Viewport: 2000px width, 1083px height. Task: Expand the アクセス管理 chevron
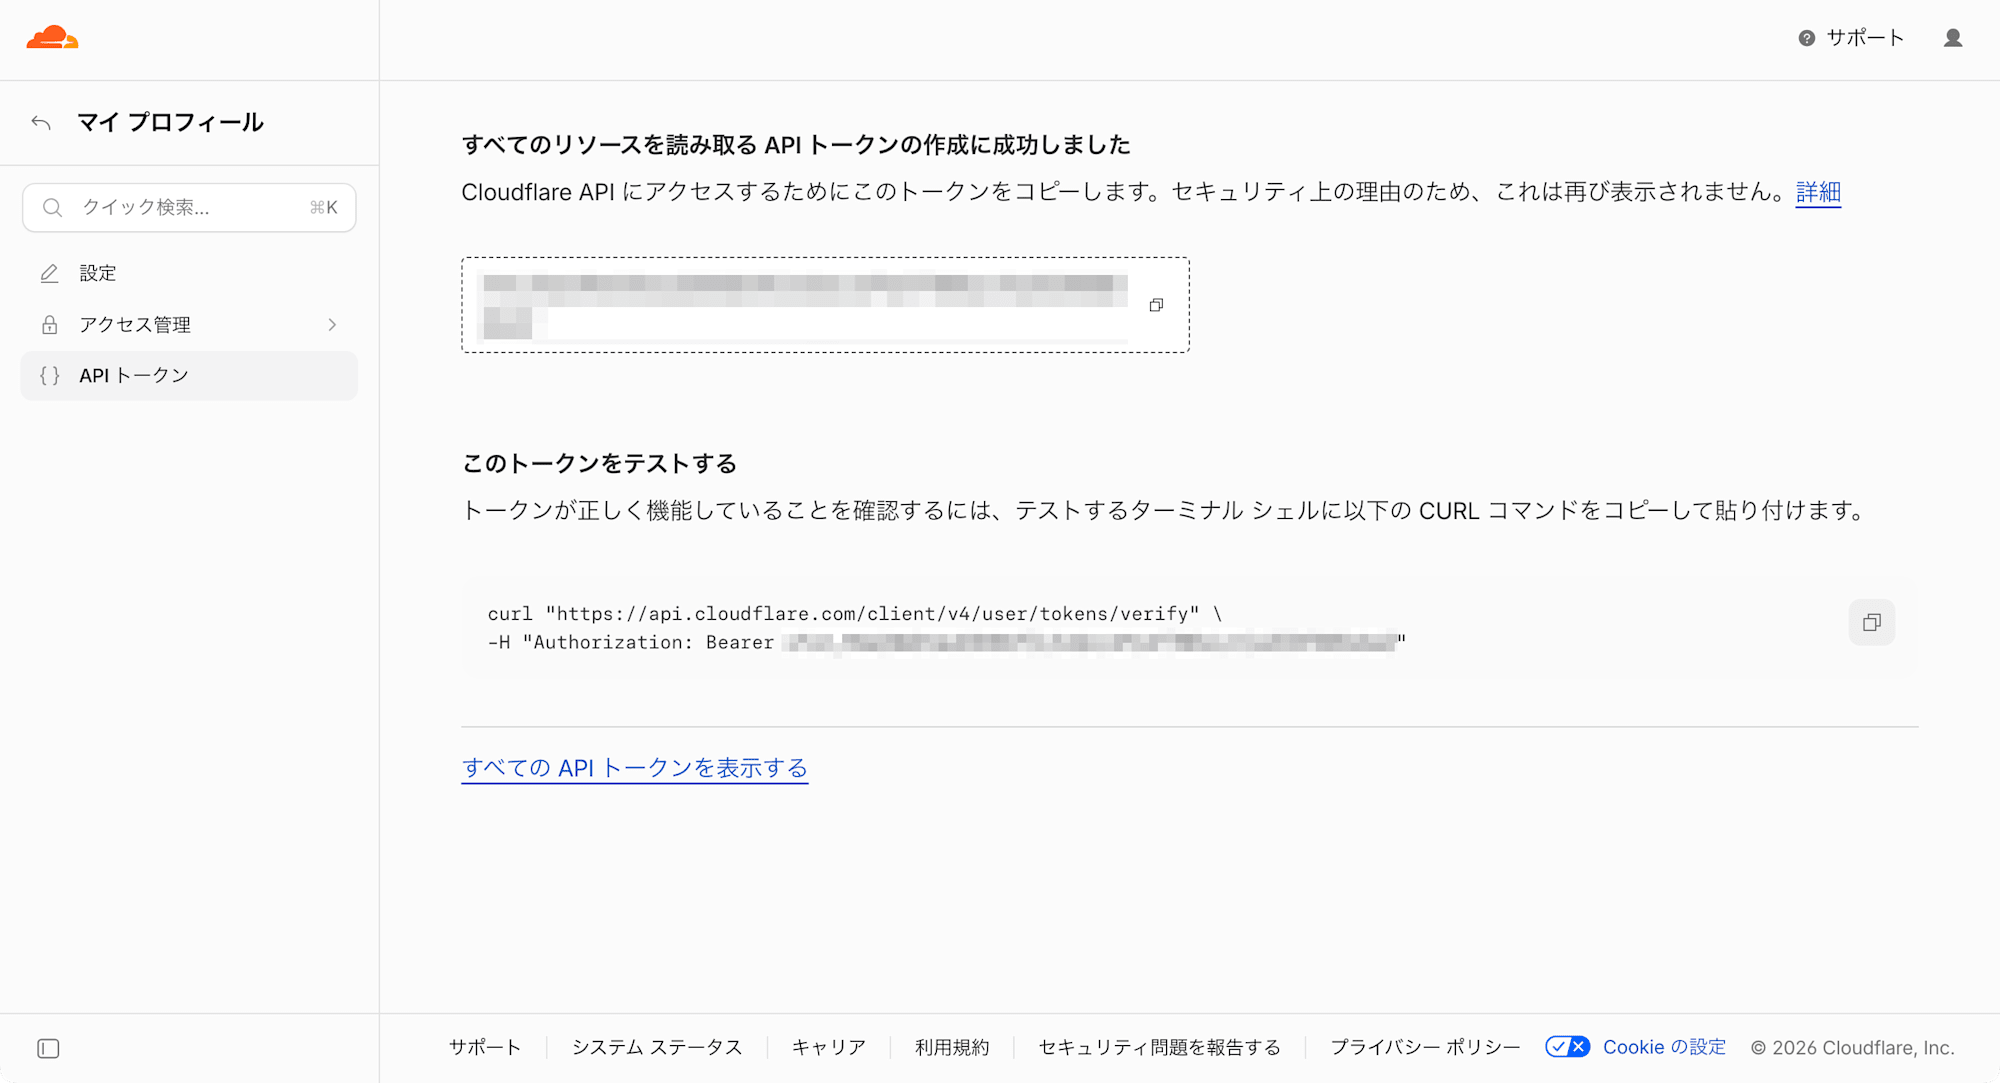(x=332, y=325)
